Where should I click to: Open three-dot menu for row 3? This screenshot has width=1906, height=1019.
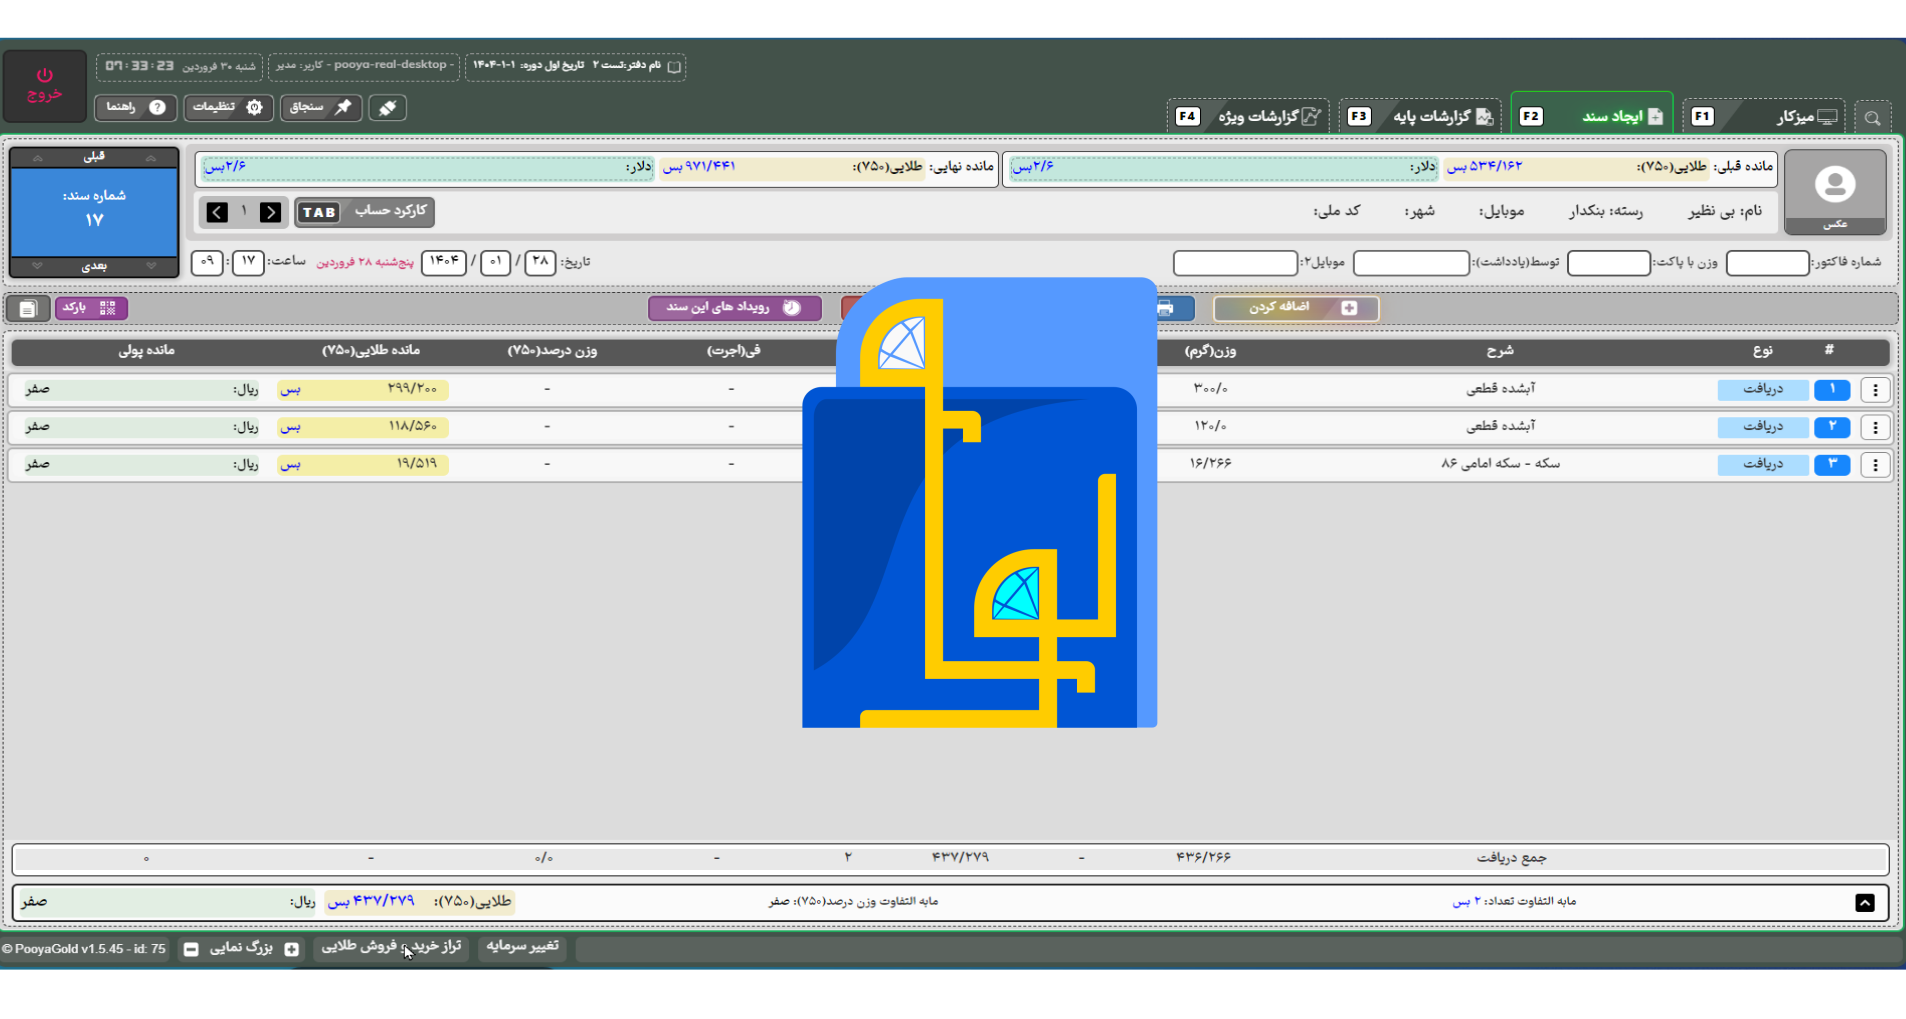tap(1875, 465)
